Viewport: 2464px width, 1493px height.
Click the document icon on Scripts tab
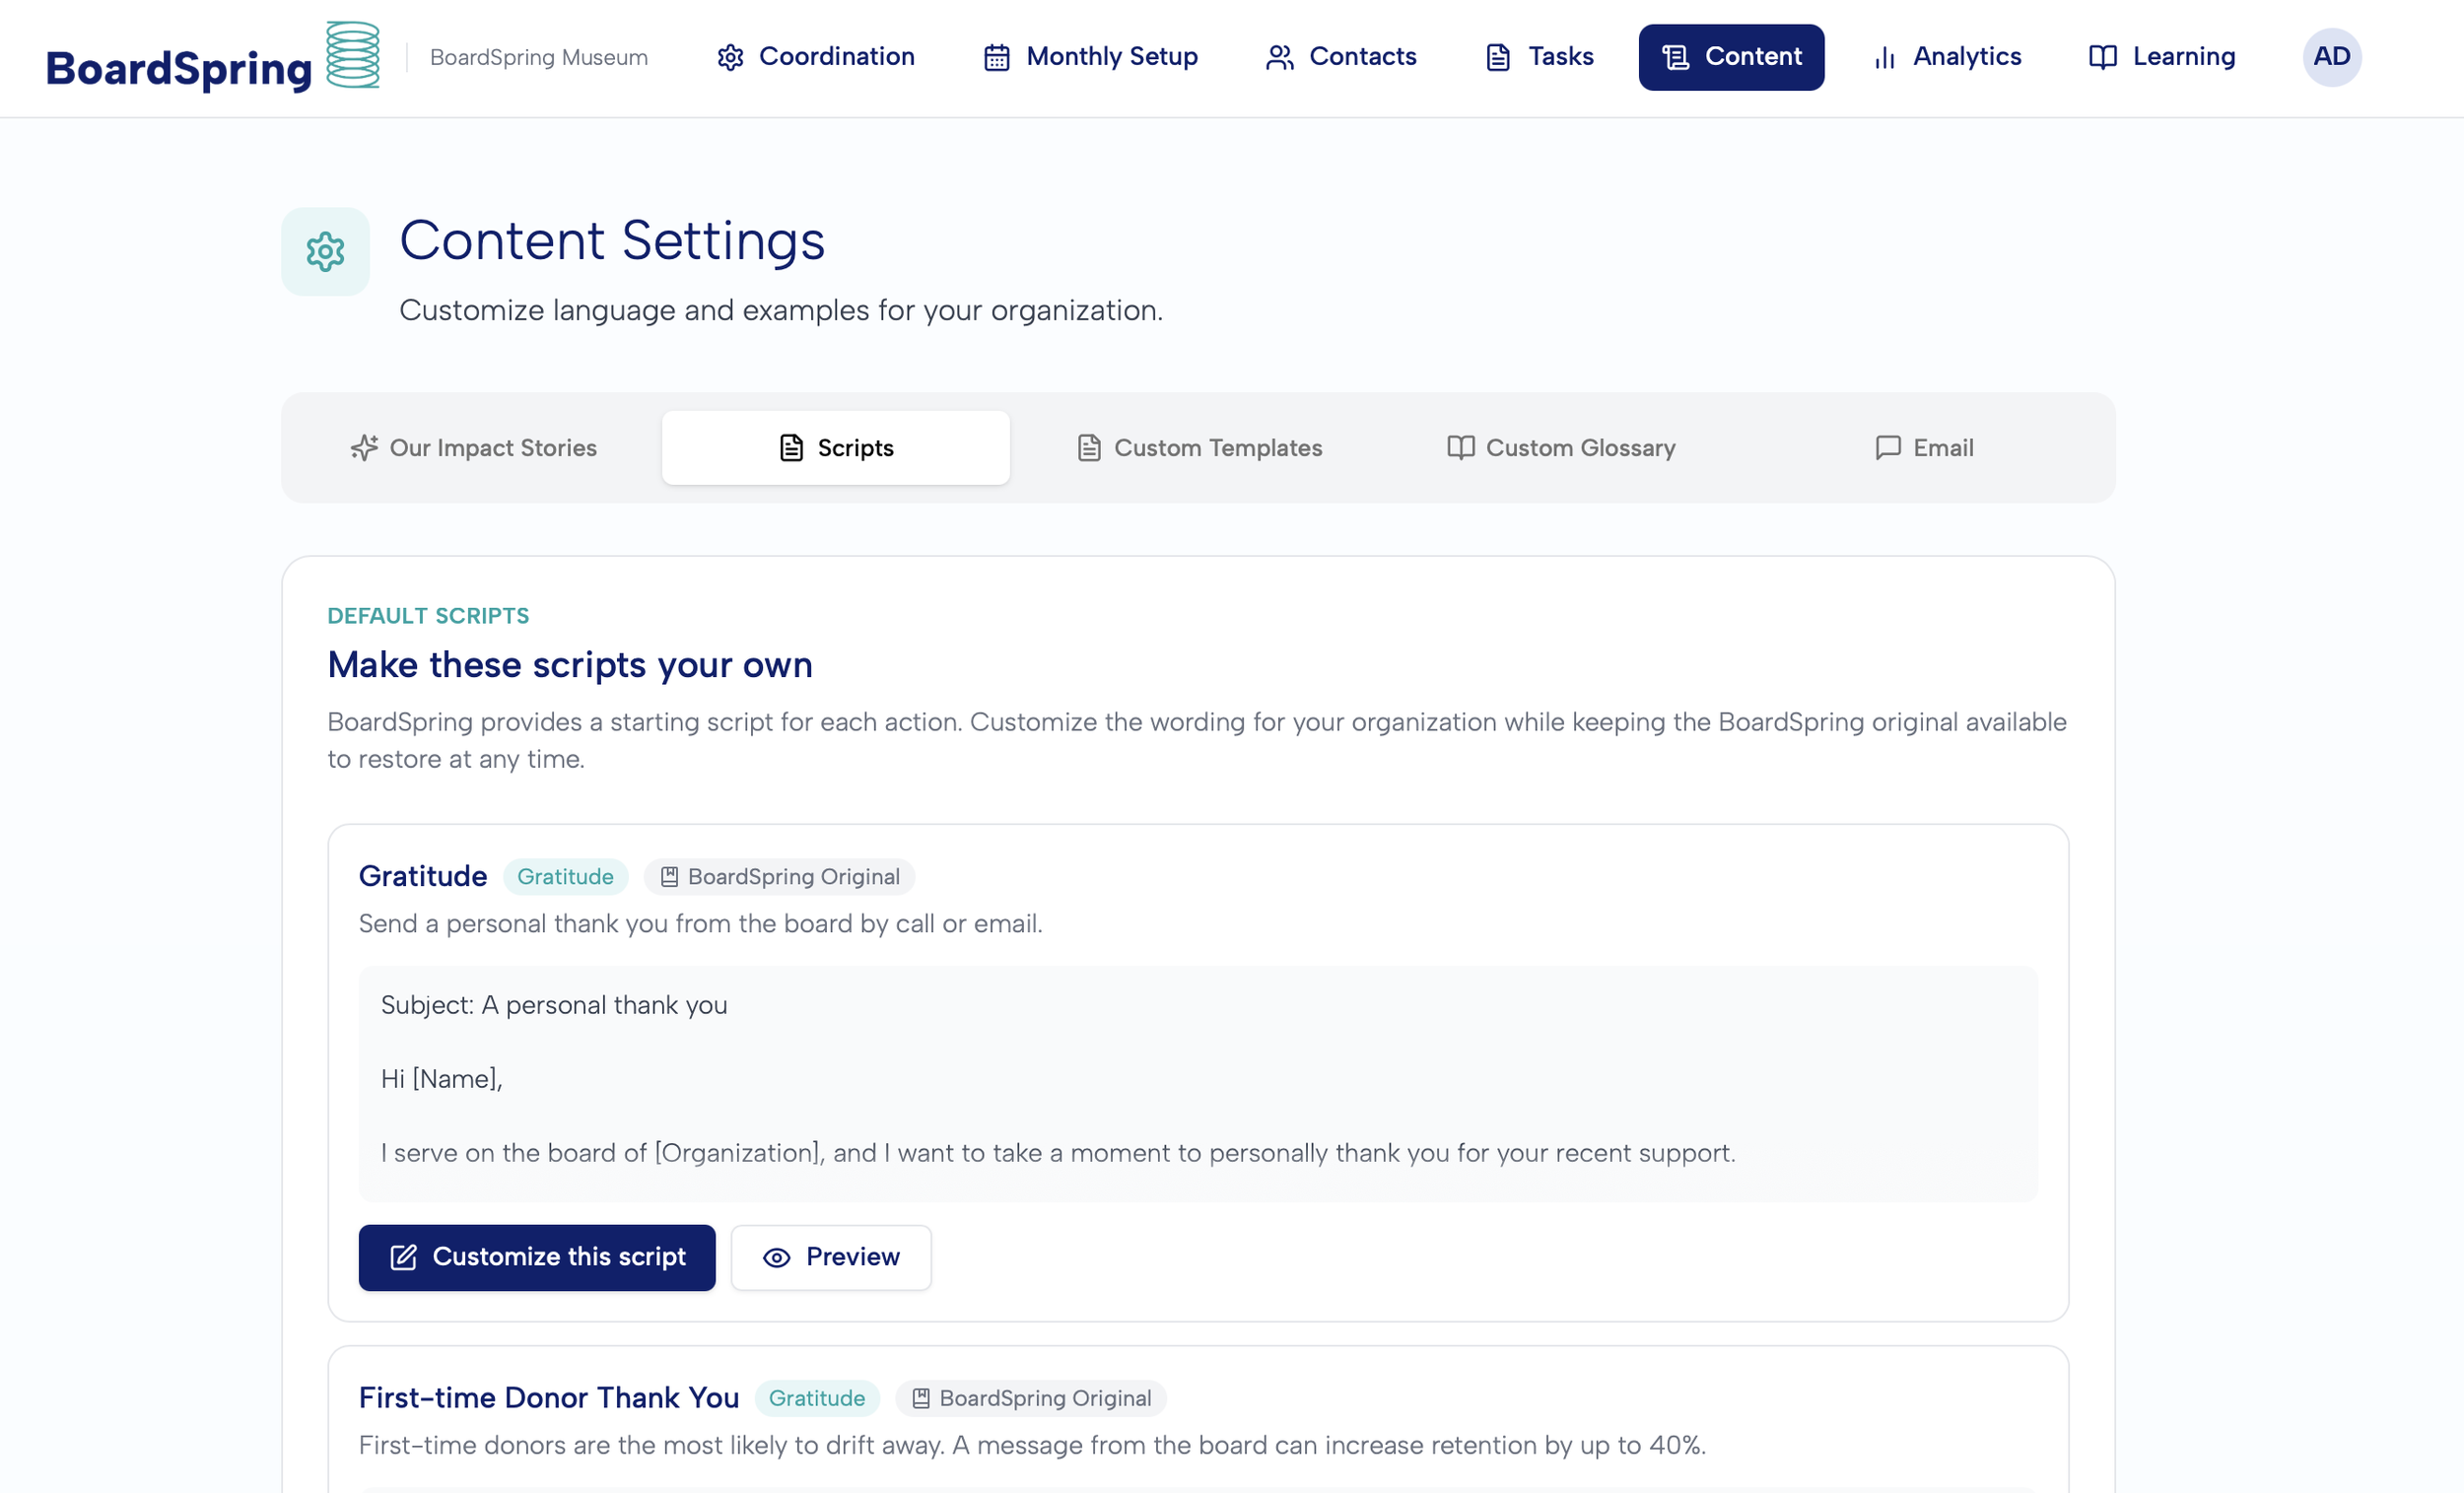(791, 448)
